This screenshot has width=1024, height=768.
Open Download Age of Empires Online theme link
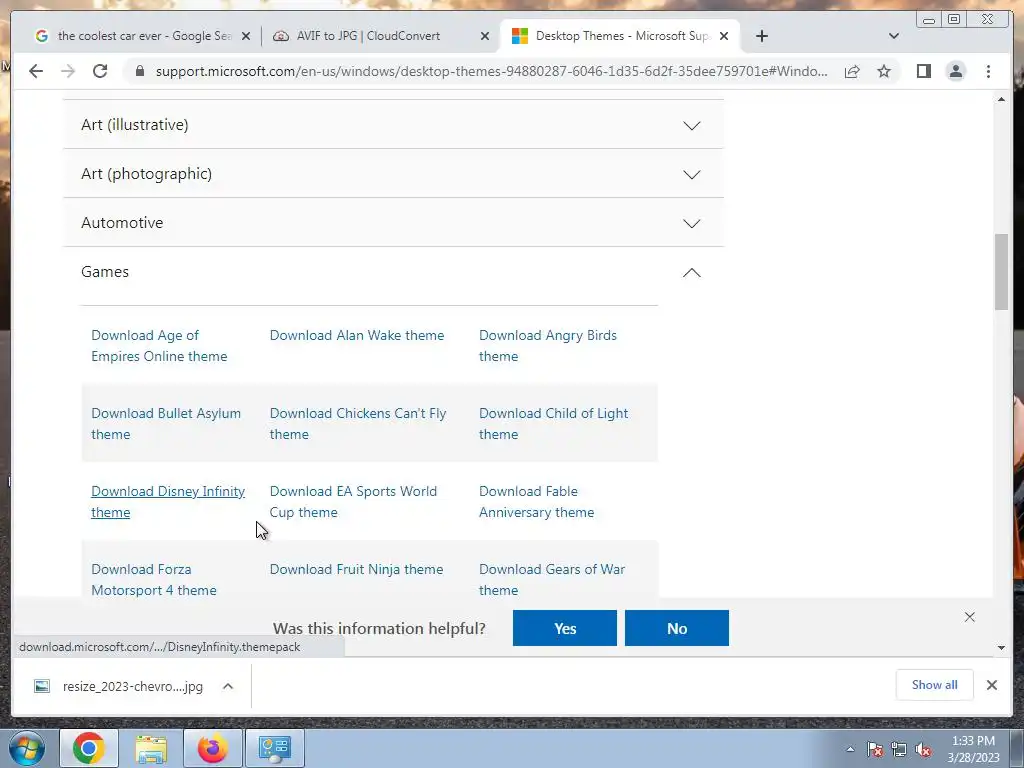point(159,345)
